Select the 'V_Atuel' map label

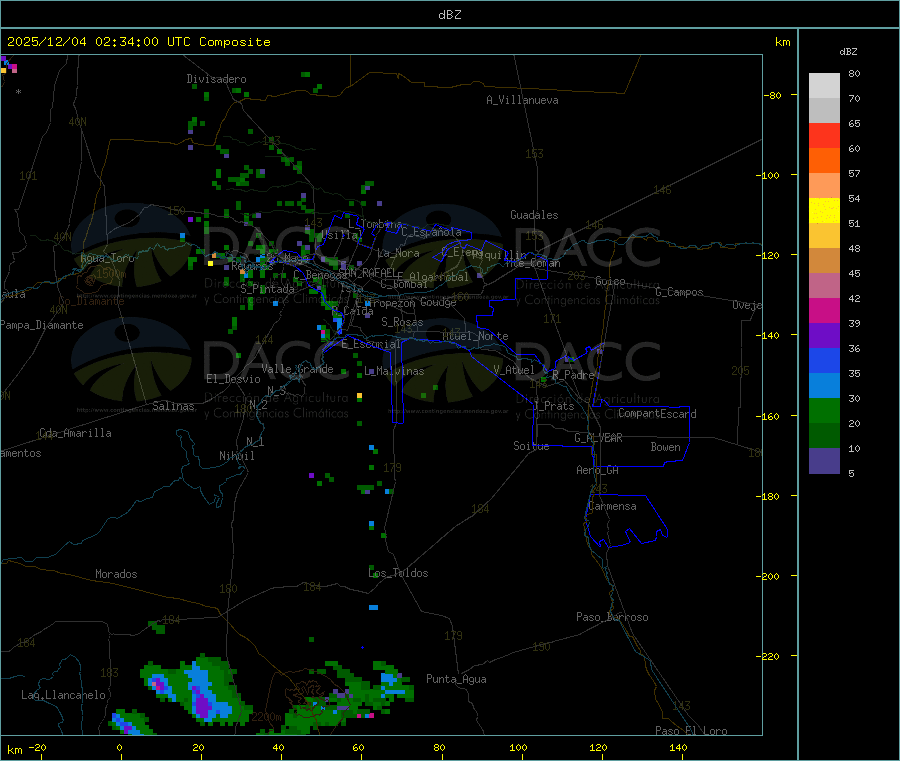click(514, 370)
